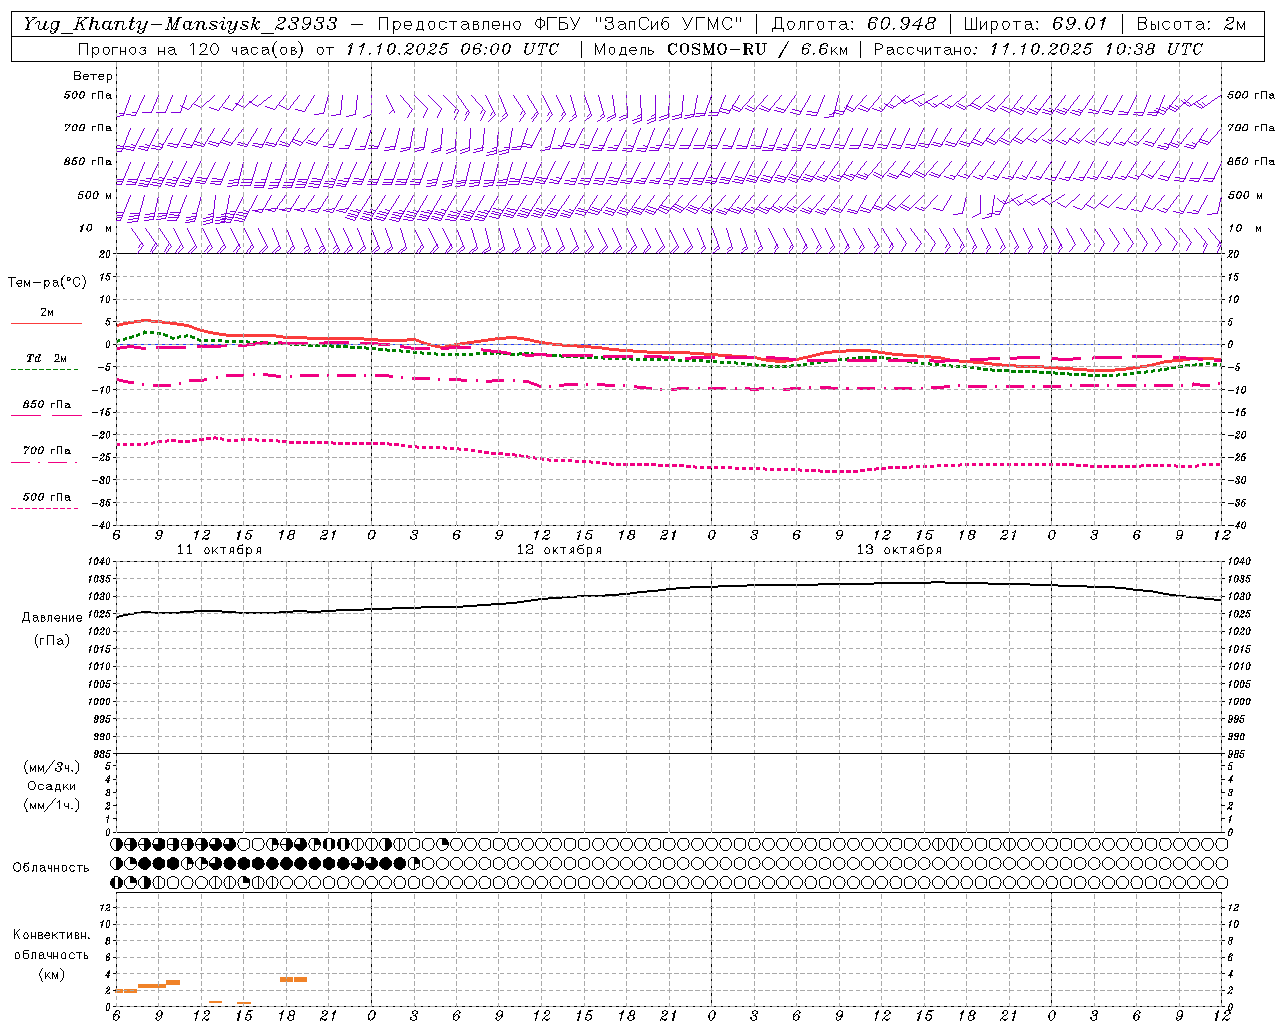This screenshot has height=1024, width=1280.
Task: Click the Тем-ра(°C) panel label
Action: tap(47, 283)
